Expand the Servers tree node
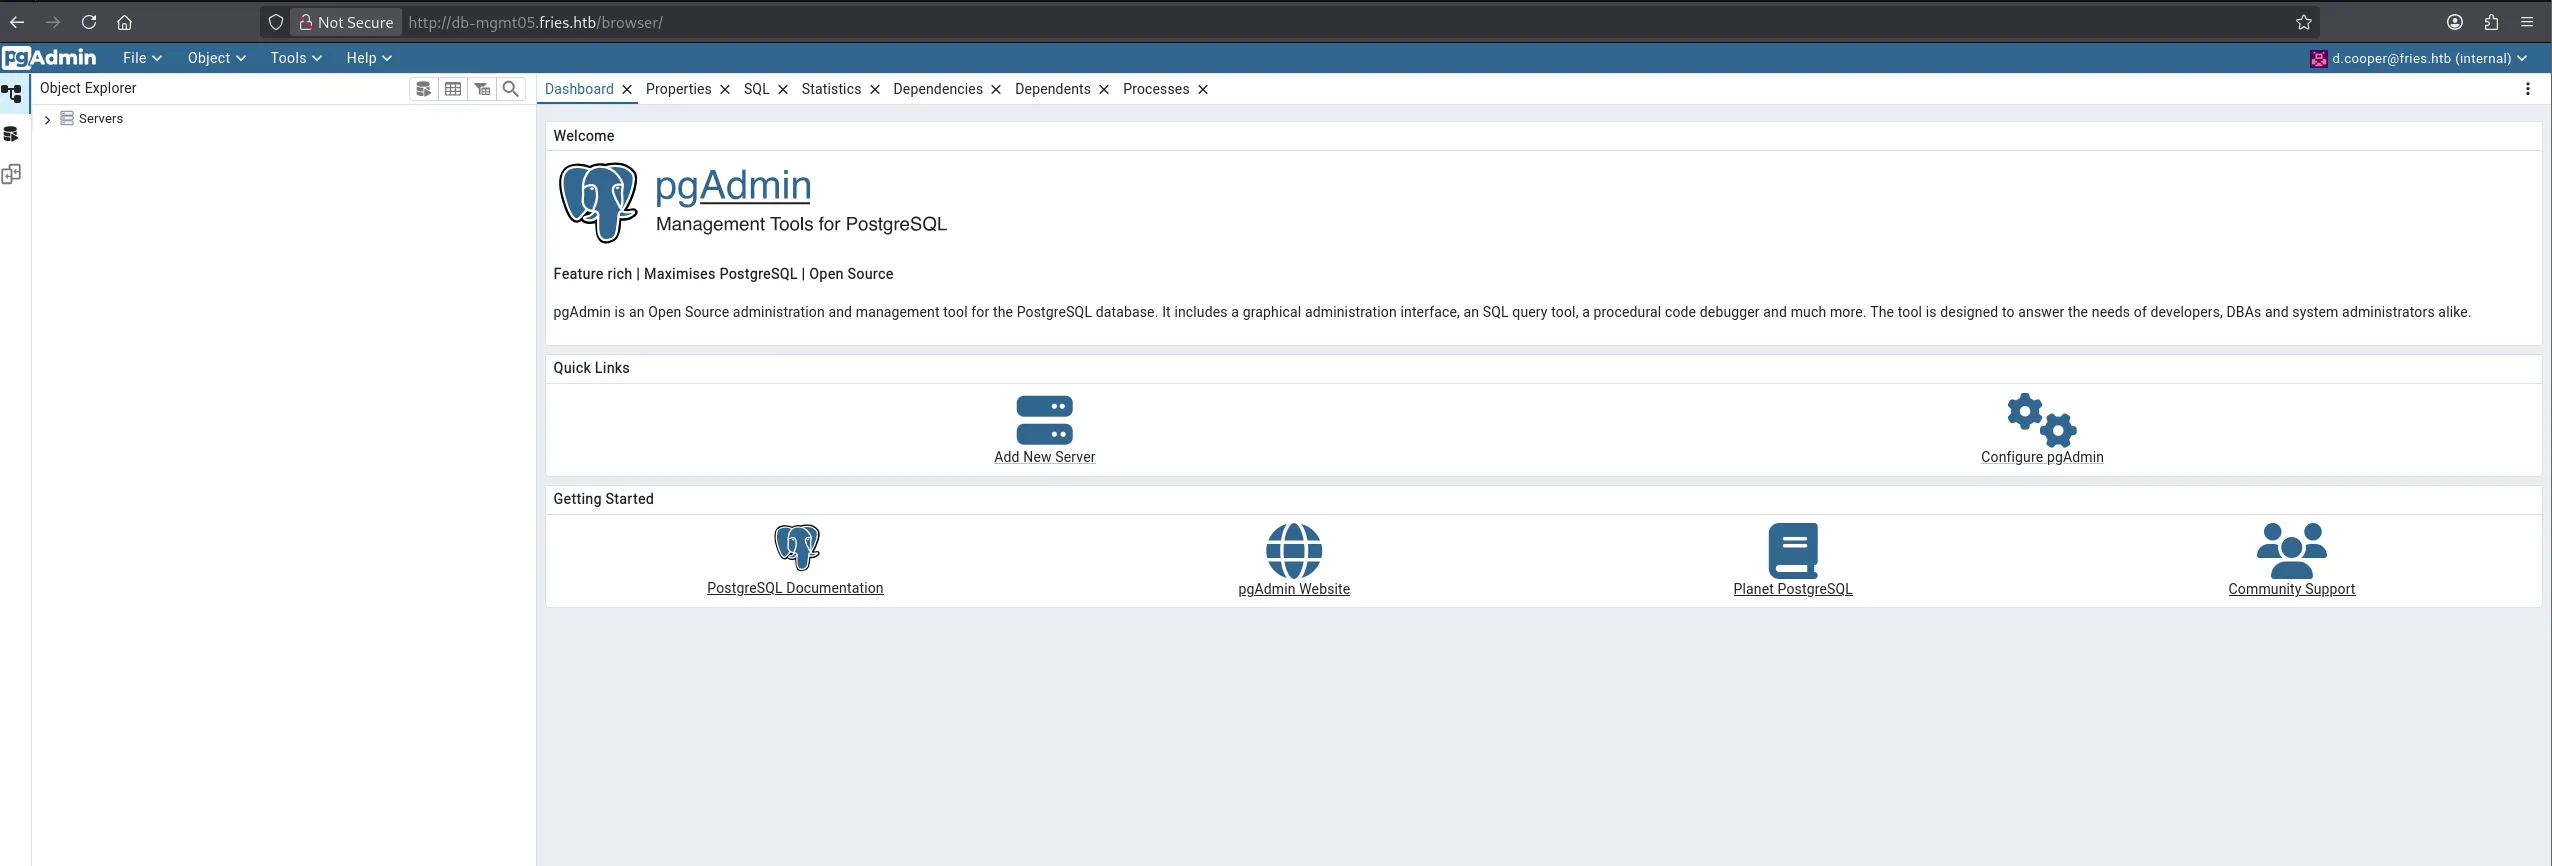This screenshot has height=866, width=2552. 47,119
